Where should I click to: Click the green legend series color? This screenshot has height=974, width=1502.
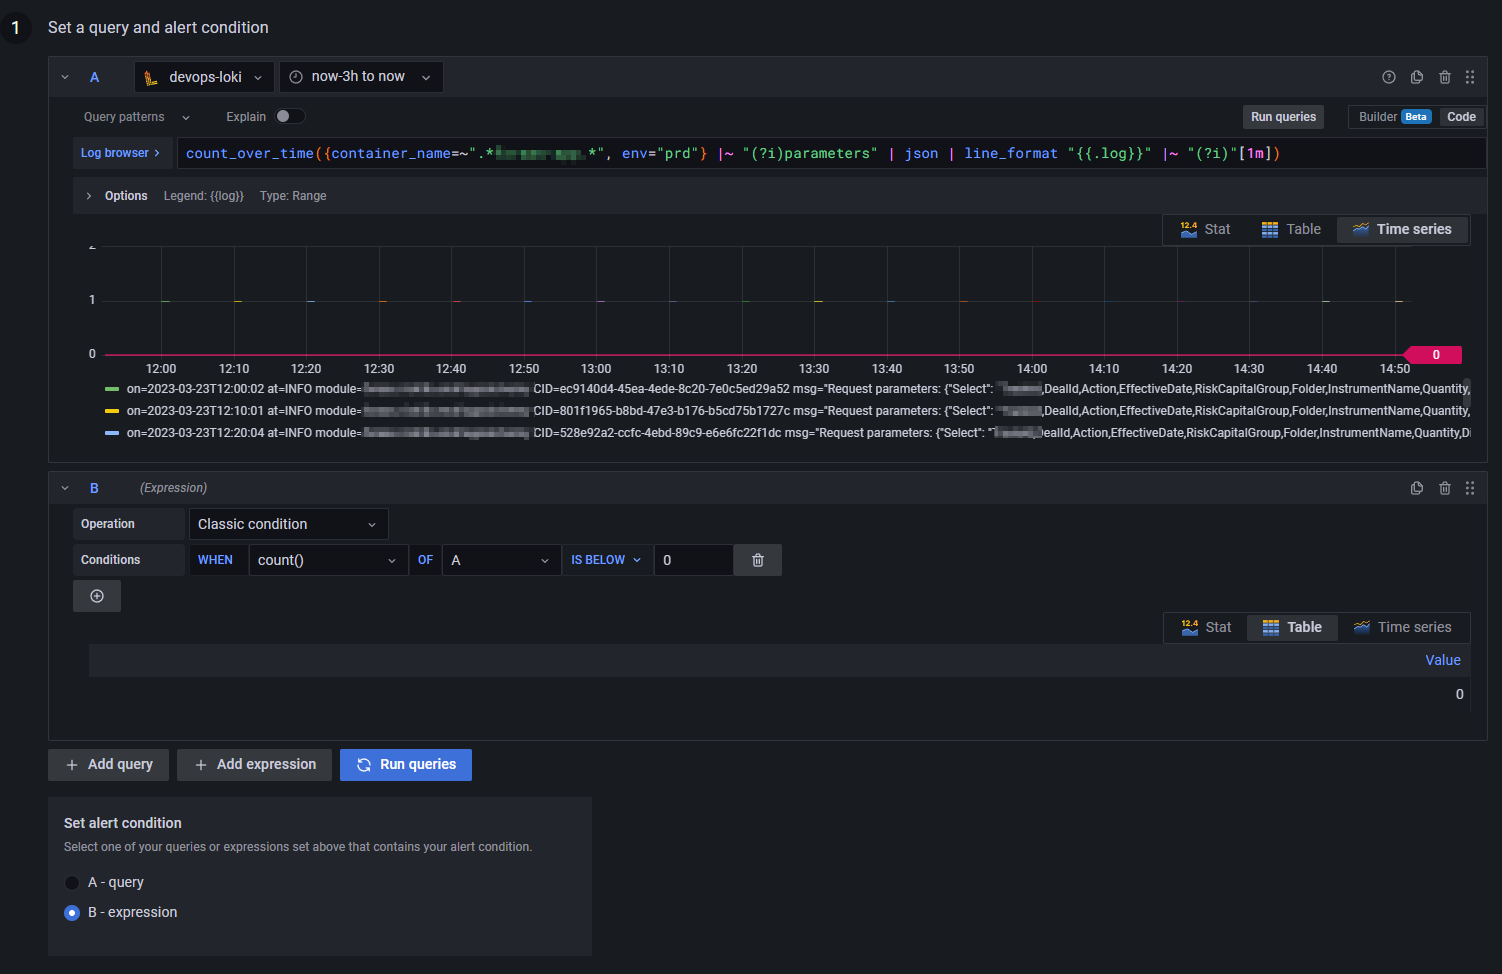[x=112, y=389]
